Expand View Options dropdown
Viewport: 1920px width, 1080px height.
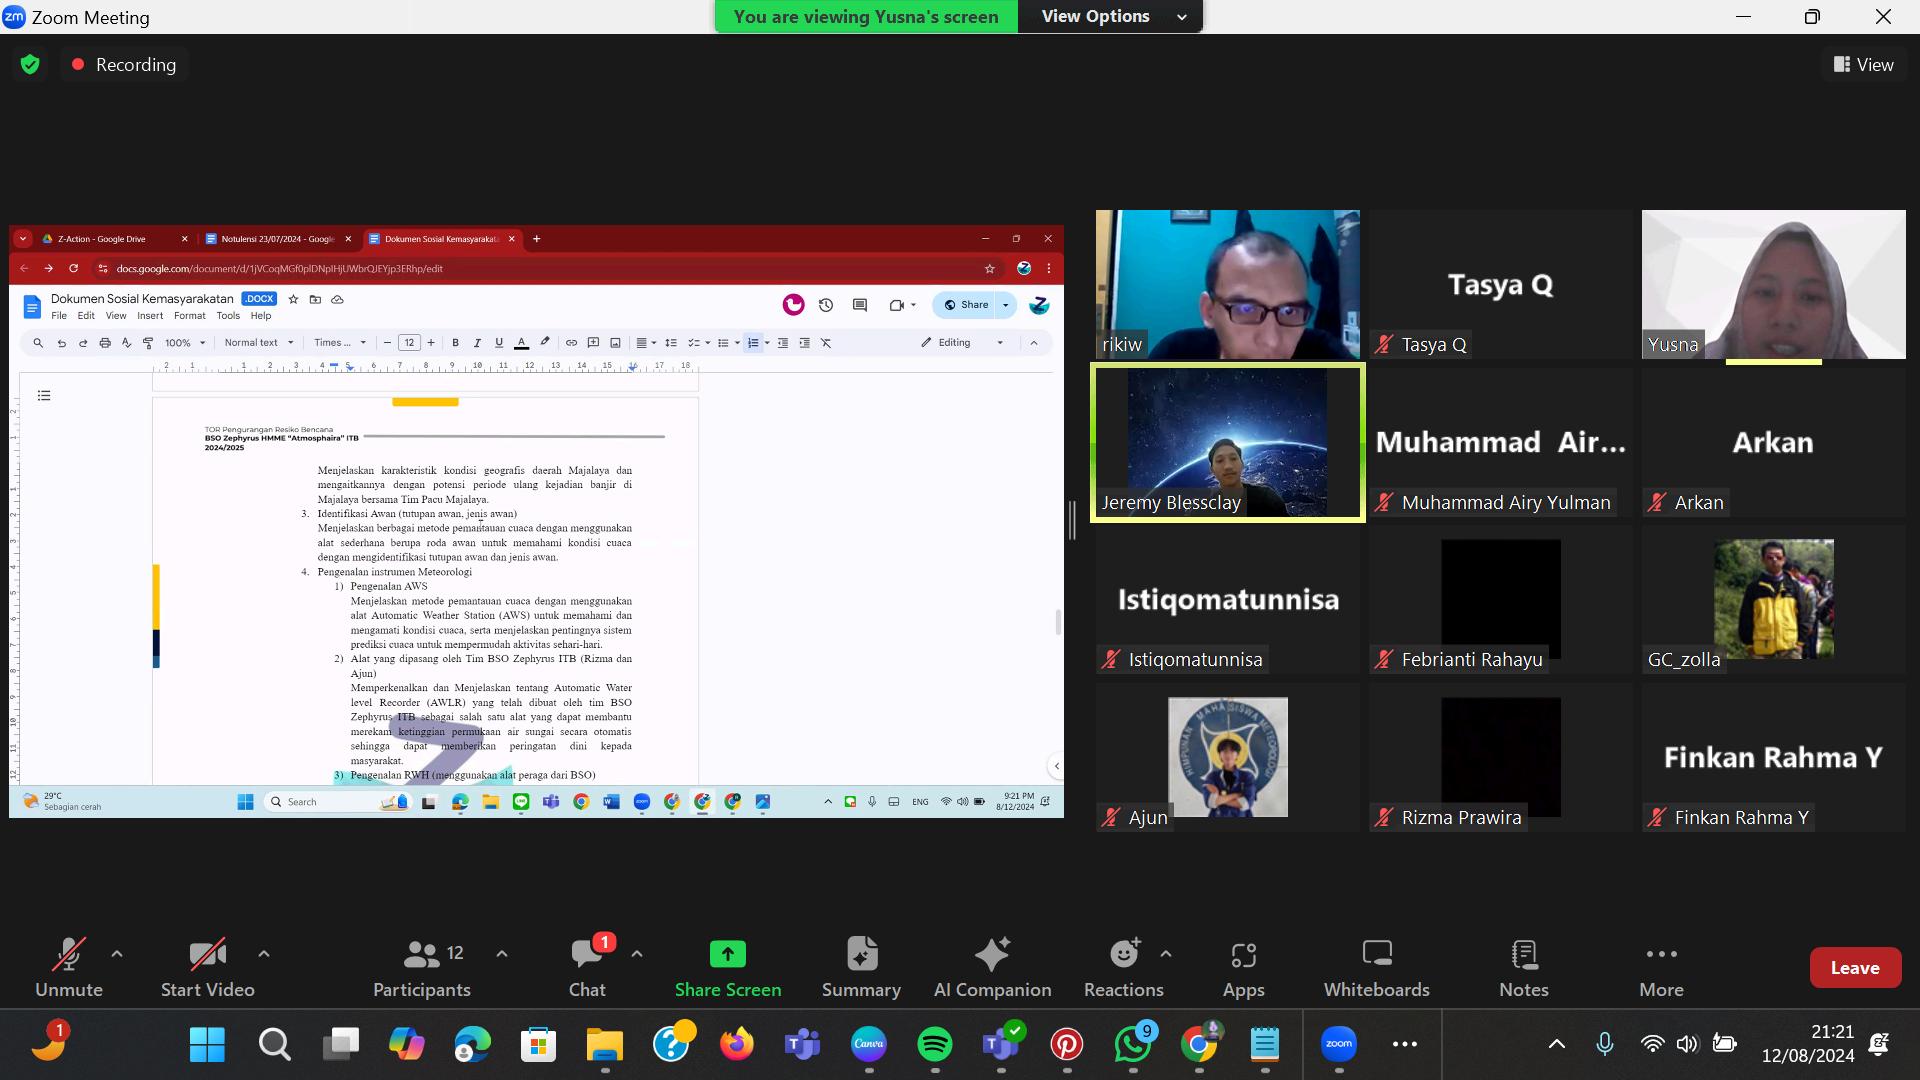(x=1110, y=16)
